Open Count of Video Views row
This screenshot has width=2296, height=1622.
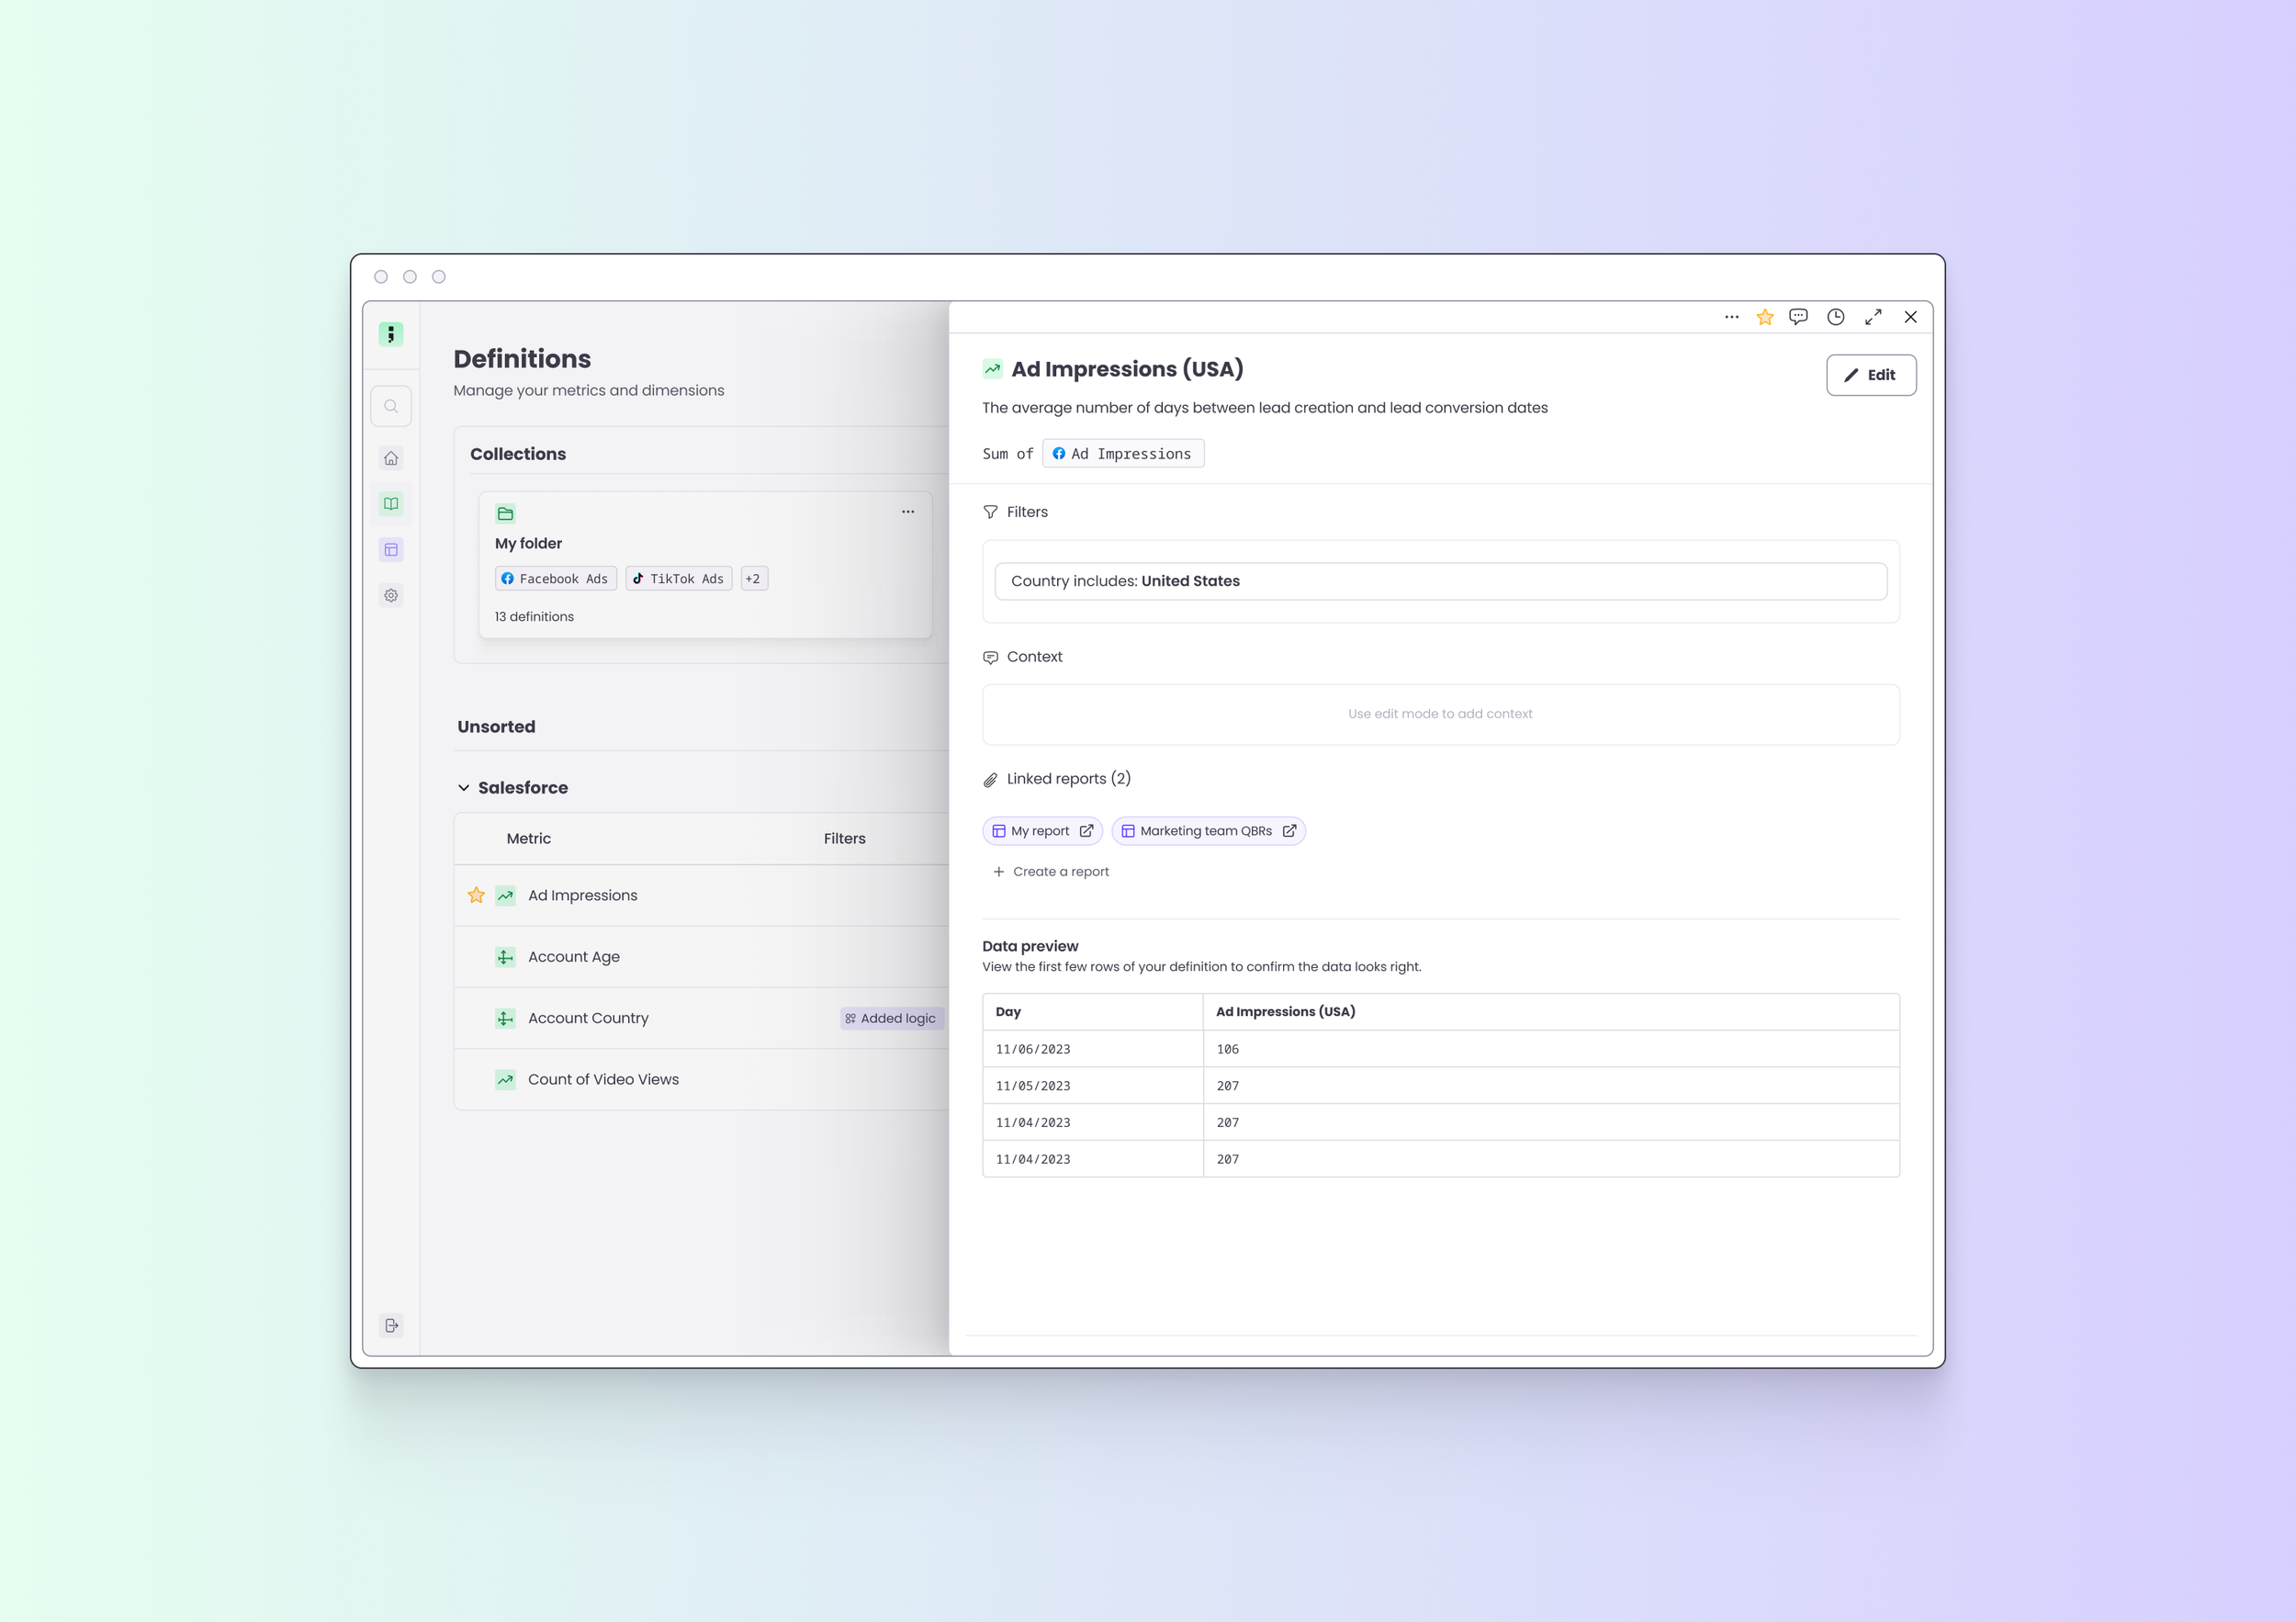[702, 1080]
